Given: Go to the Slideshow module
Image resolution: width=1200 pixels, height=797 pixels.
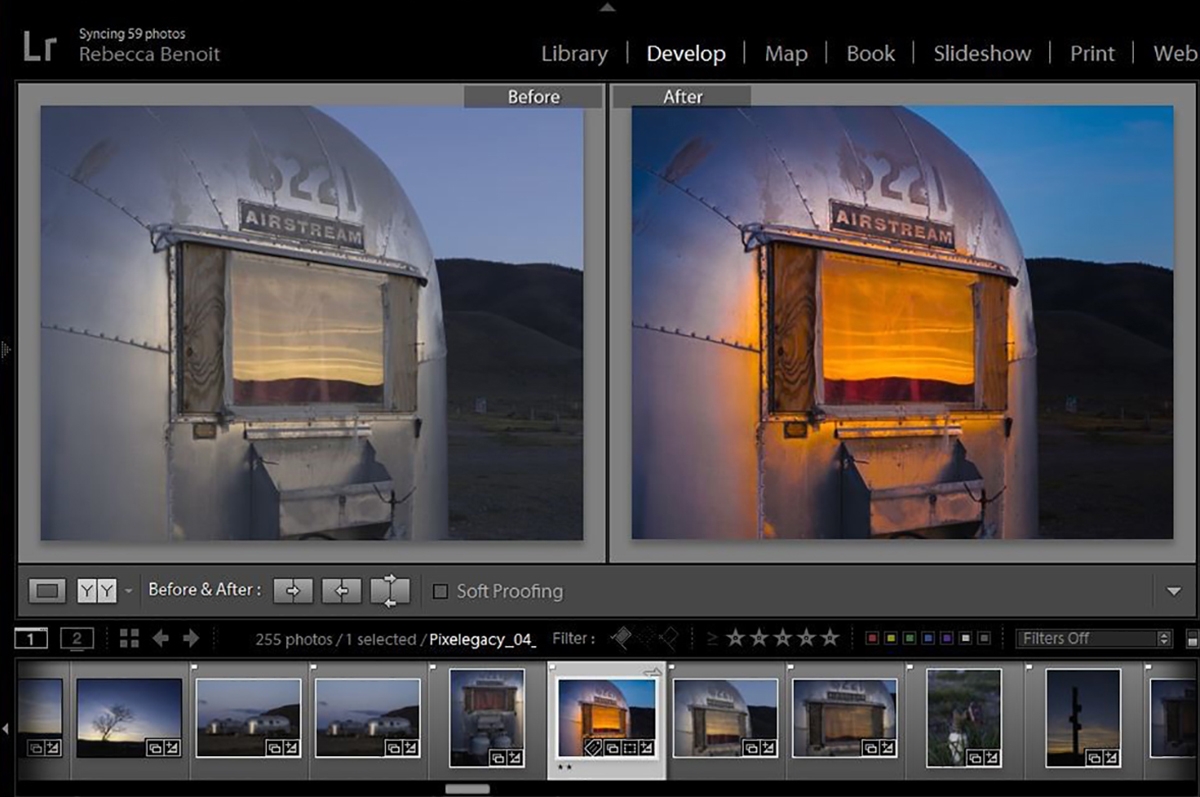Looking at the screenshot, I should click(982, 53).
